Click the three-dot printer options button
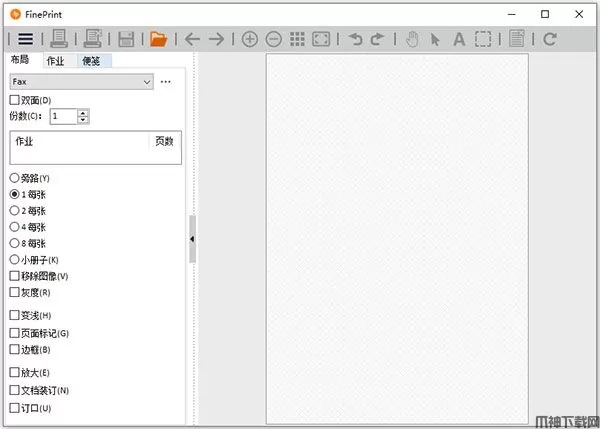 tap(166, 82)
